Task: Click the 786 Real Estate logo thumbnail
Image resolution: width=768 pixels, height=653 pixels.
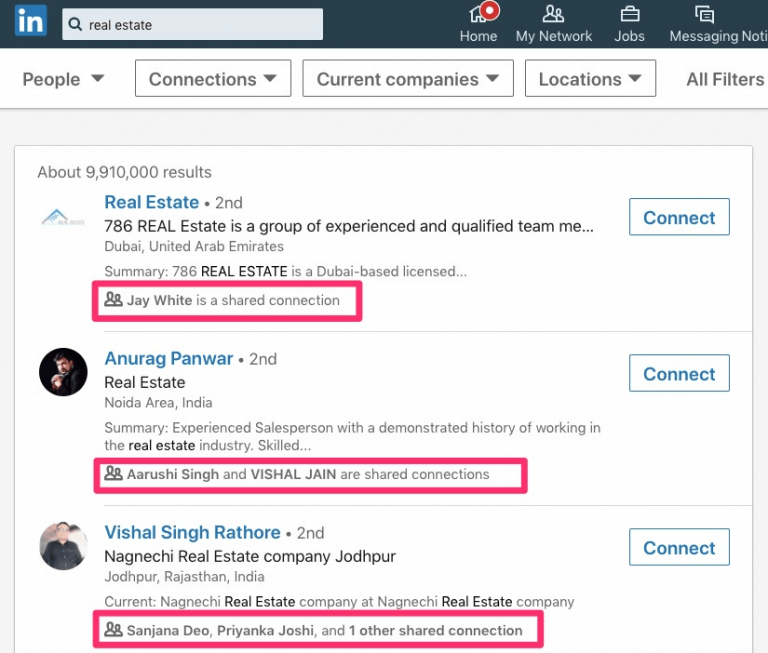Action: (x=63, y=217)
